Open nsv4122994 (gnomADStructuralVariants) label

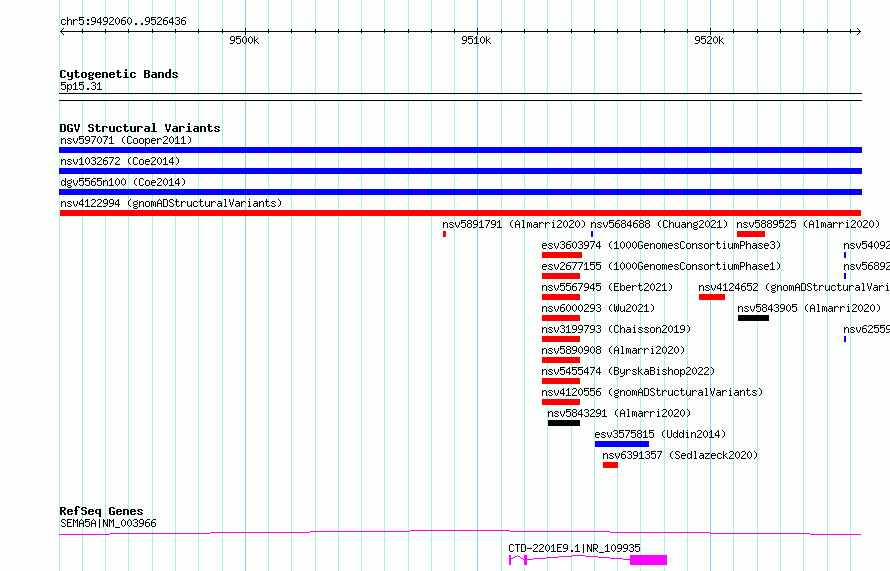(171, 203)
